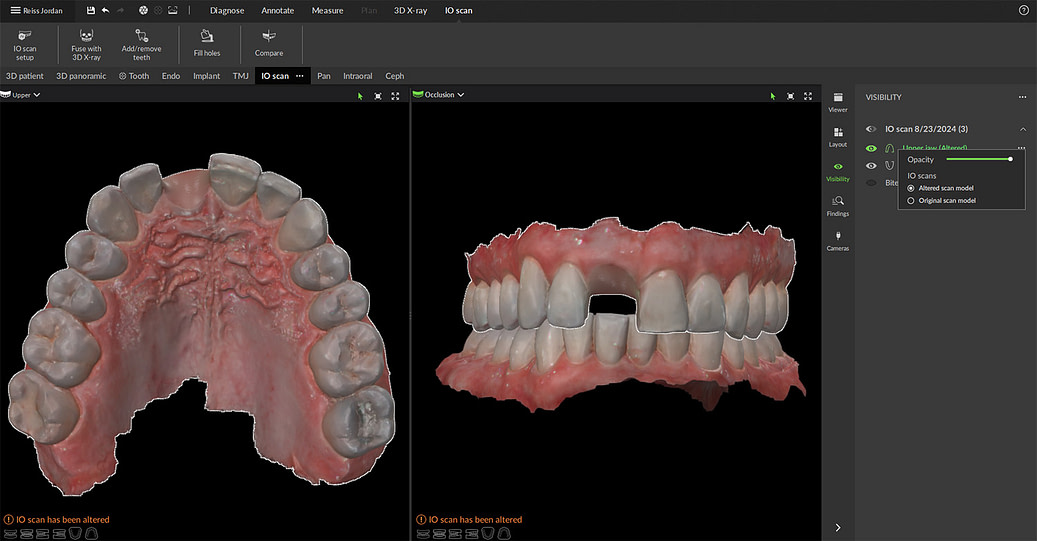This screenshot has height=541, width=1037.
Task: Activate the Fill holes tool
Action: point(207,43)
